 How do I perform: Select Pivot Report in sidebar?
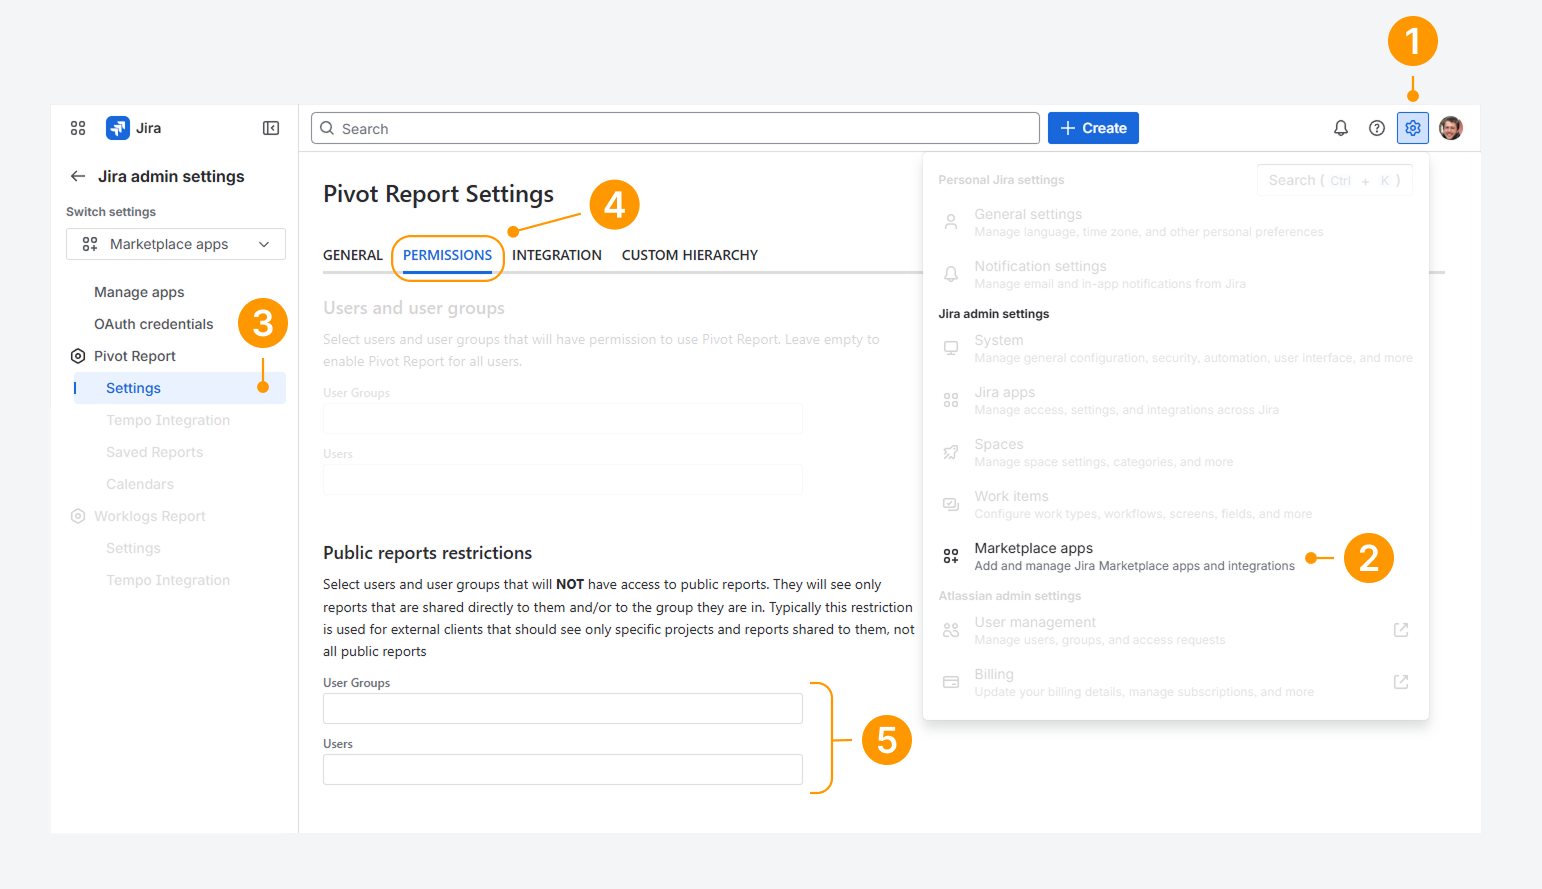pos(135,356)
